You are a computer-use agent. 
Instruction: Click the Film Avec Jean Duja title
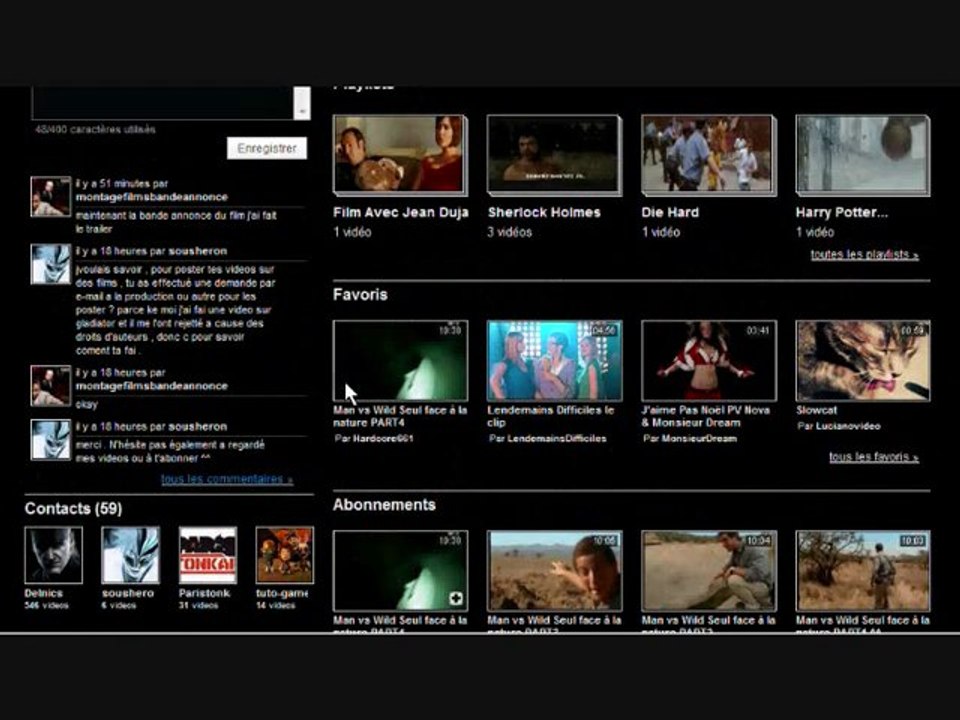[x=400, y=212]
